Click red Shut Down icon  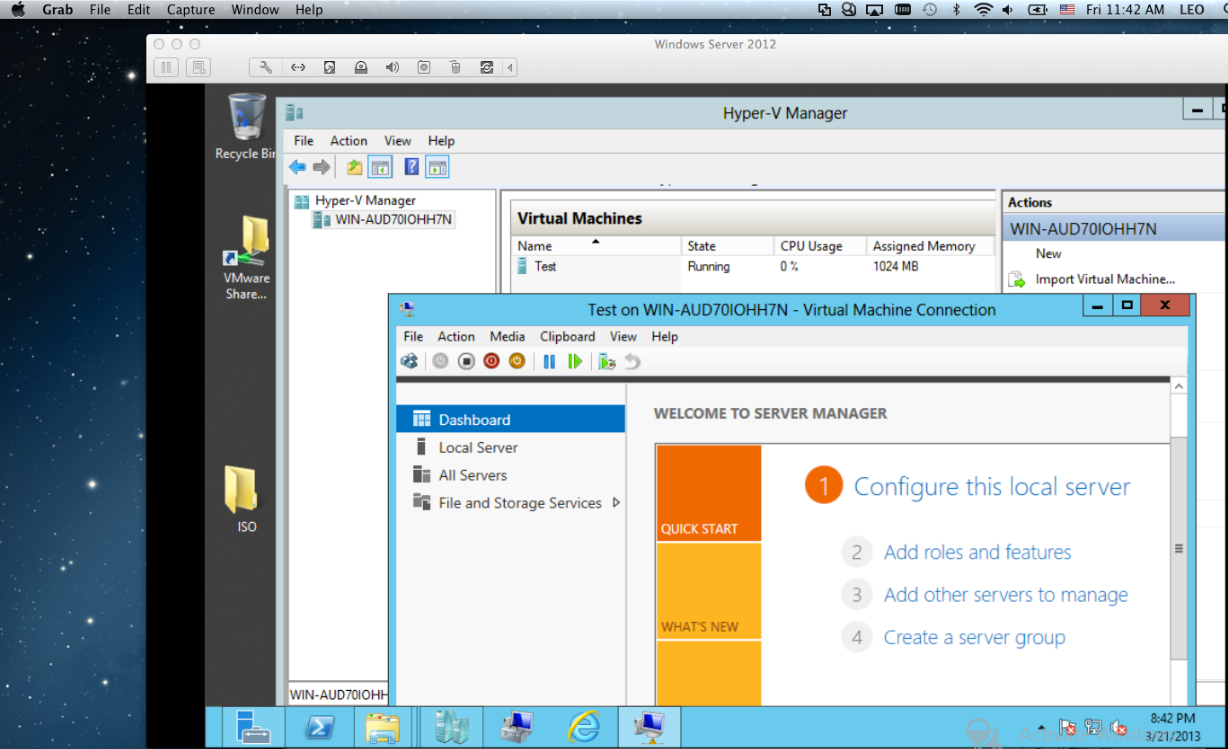pos(491,361)
